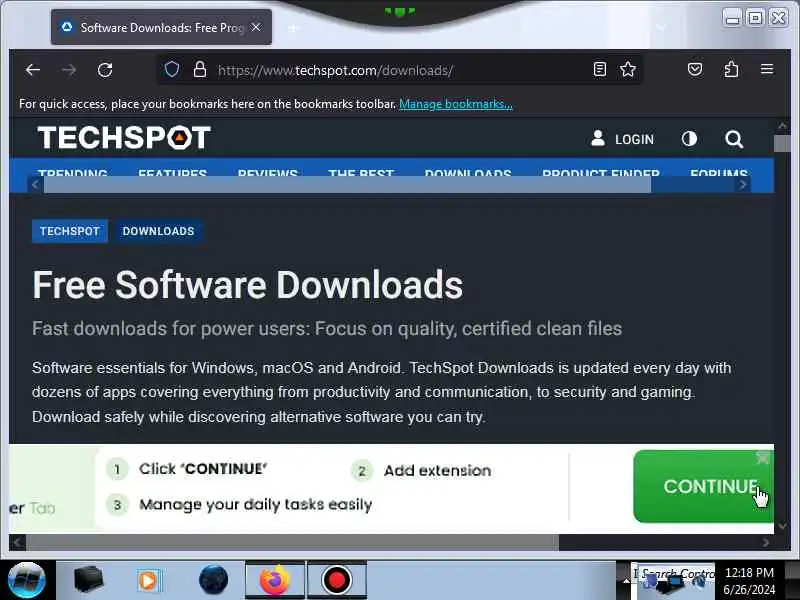
Task: Click the site security padlock icon
Action: [200, 69]
